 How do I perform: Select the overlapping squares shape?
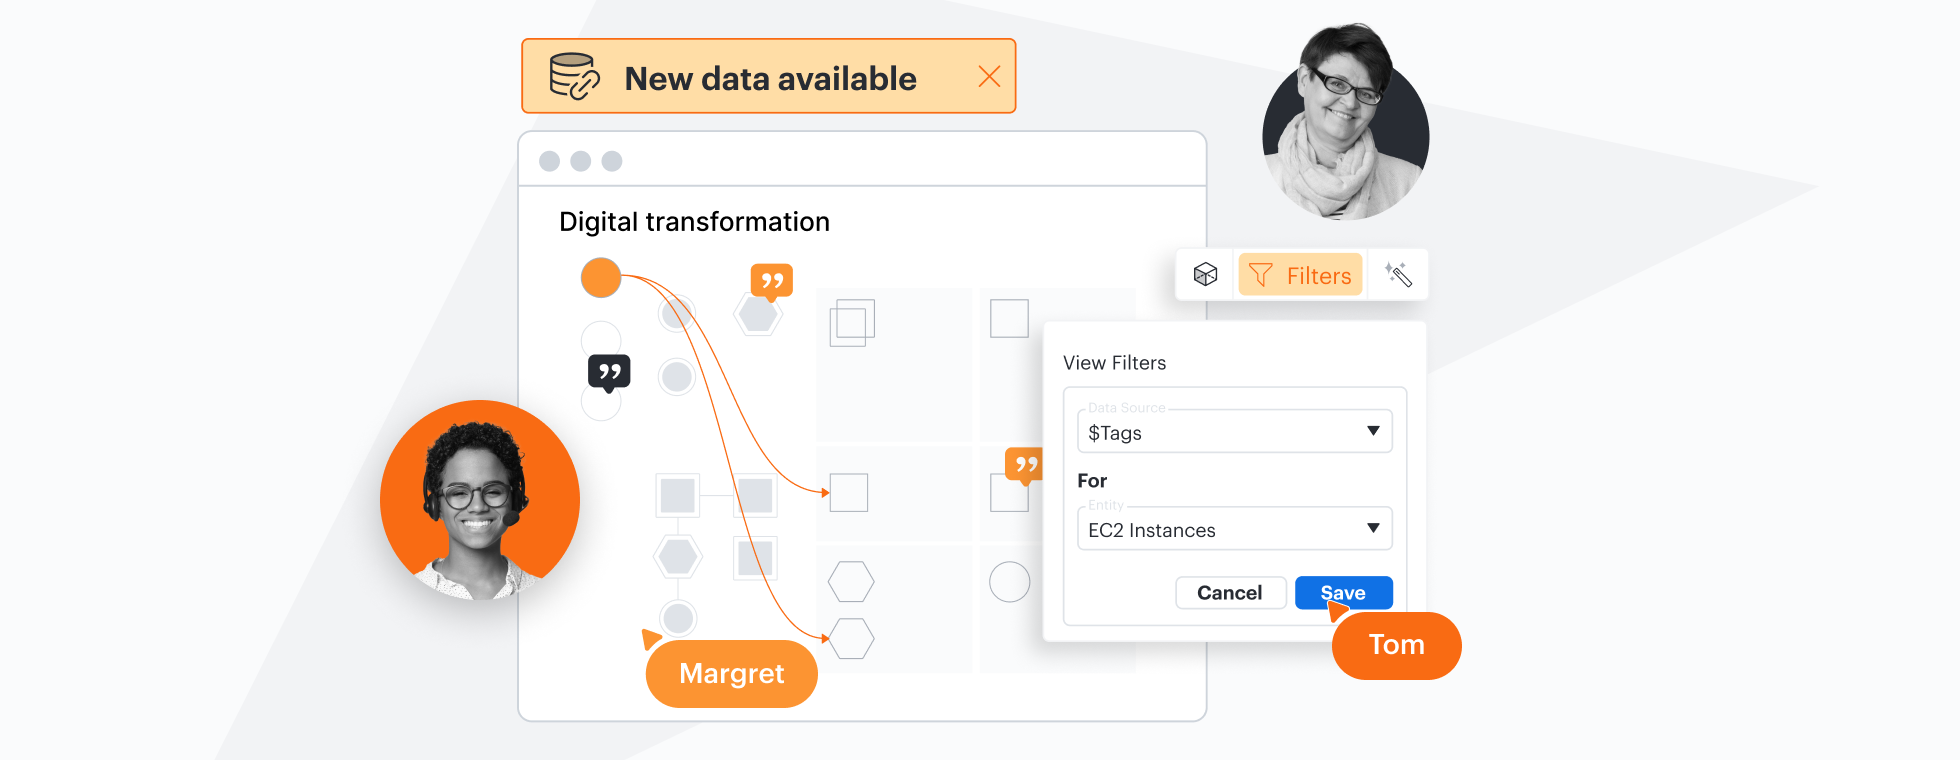click(852, 322)
